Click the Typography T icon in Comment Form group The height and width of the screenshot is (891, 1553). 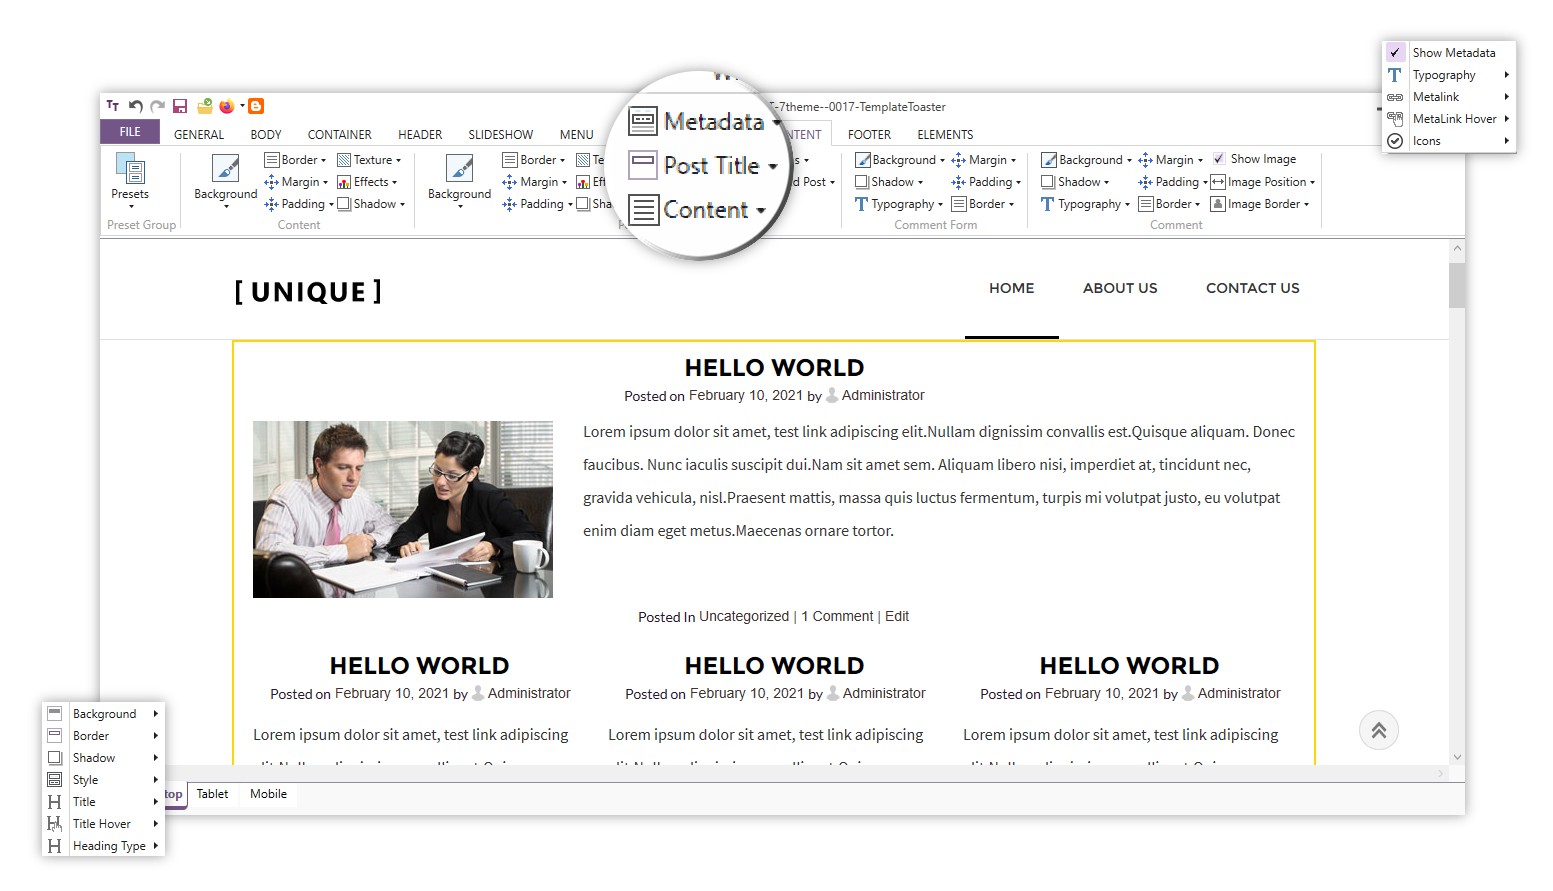[861, 204]
